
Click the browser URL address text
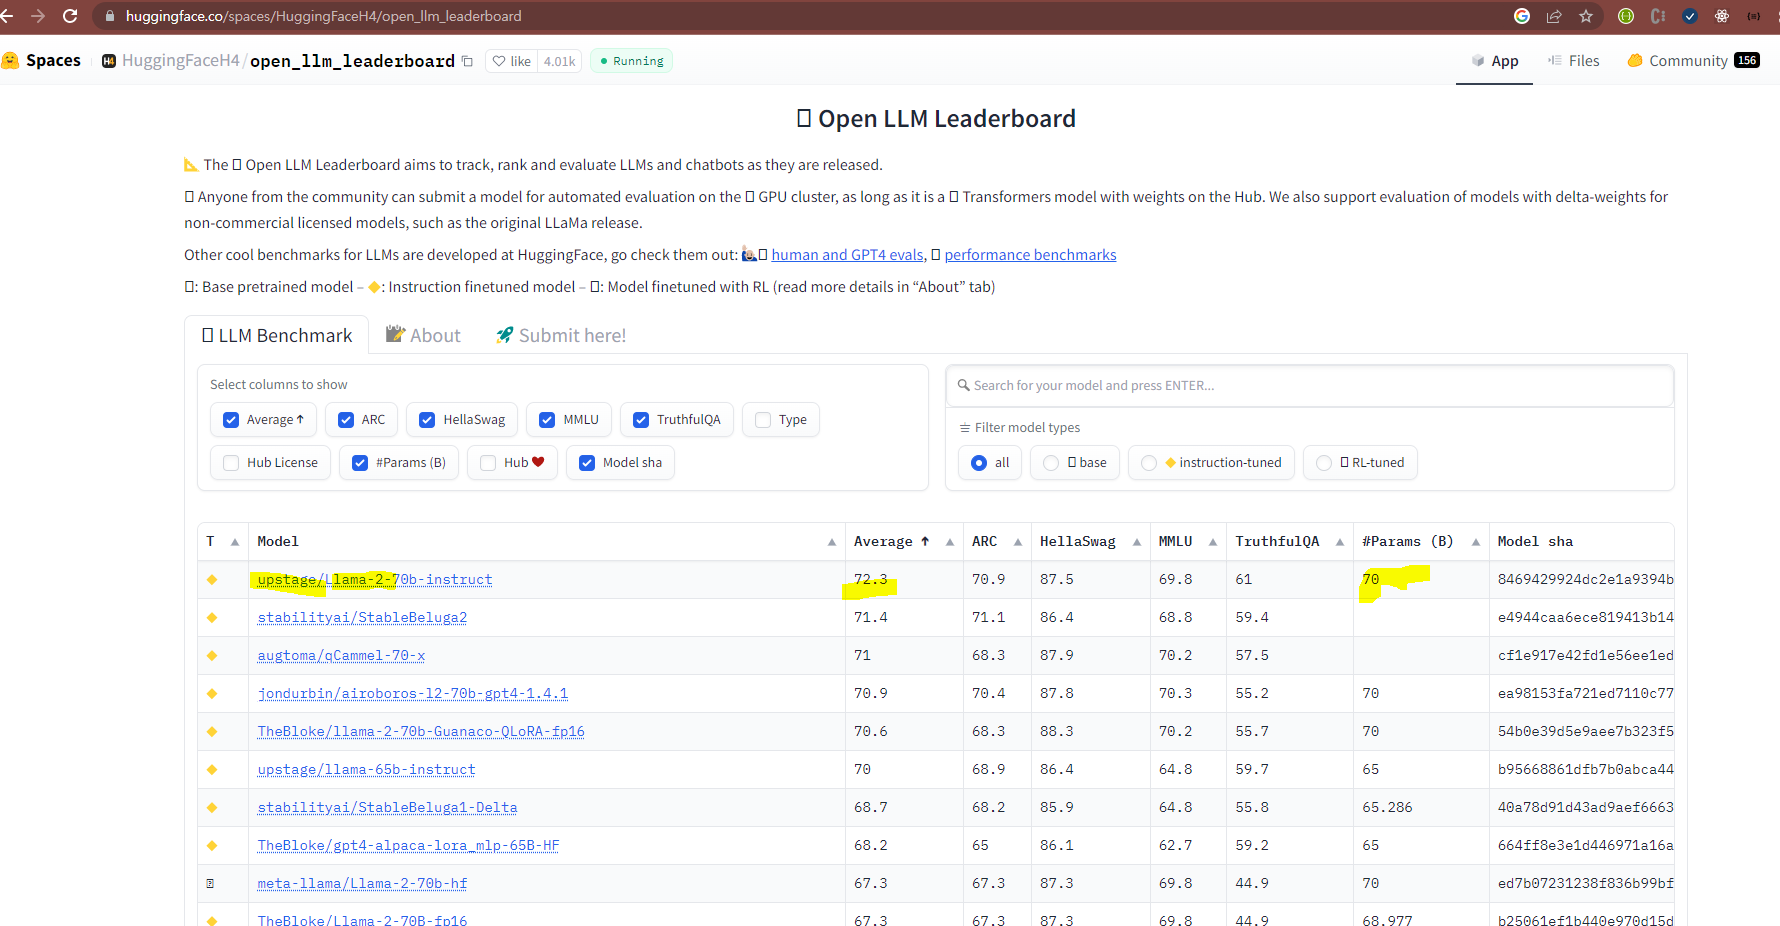click(x=324, y=16)
